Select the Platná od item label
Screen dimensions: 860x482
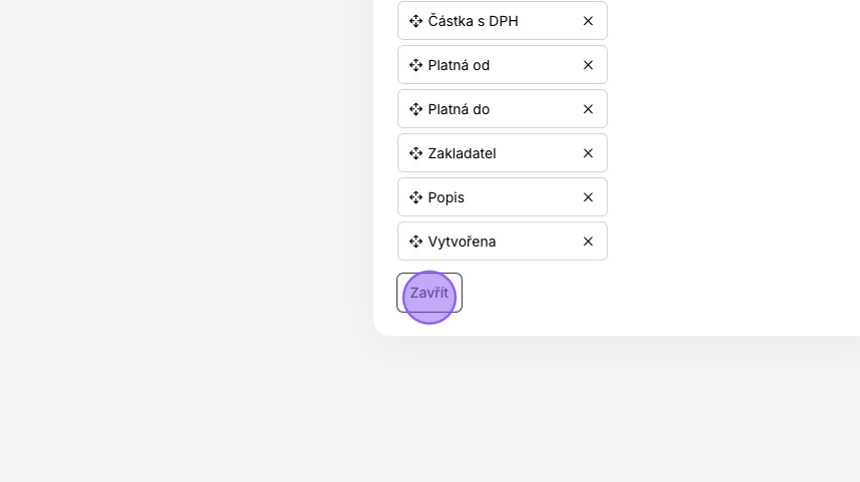[x=459, y=65]
